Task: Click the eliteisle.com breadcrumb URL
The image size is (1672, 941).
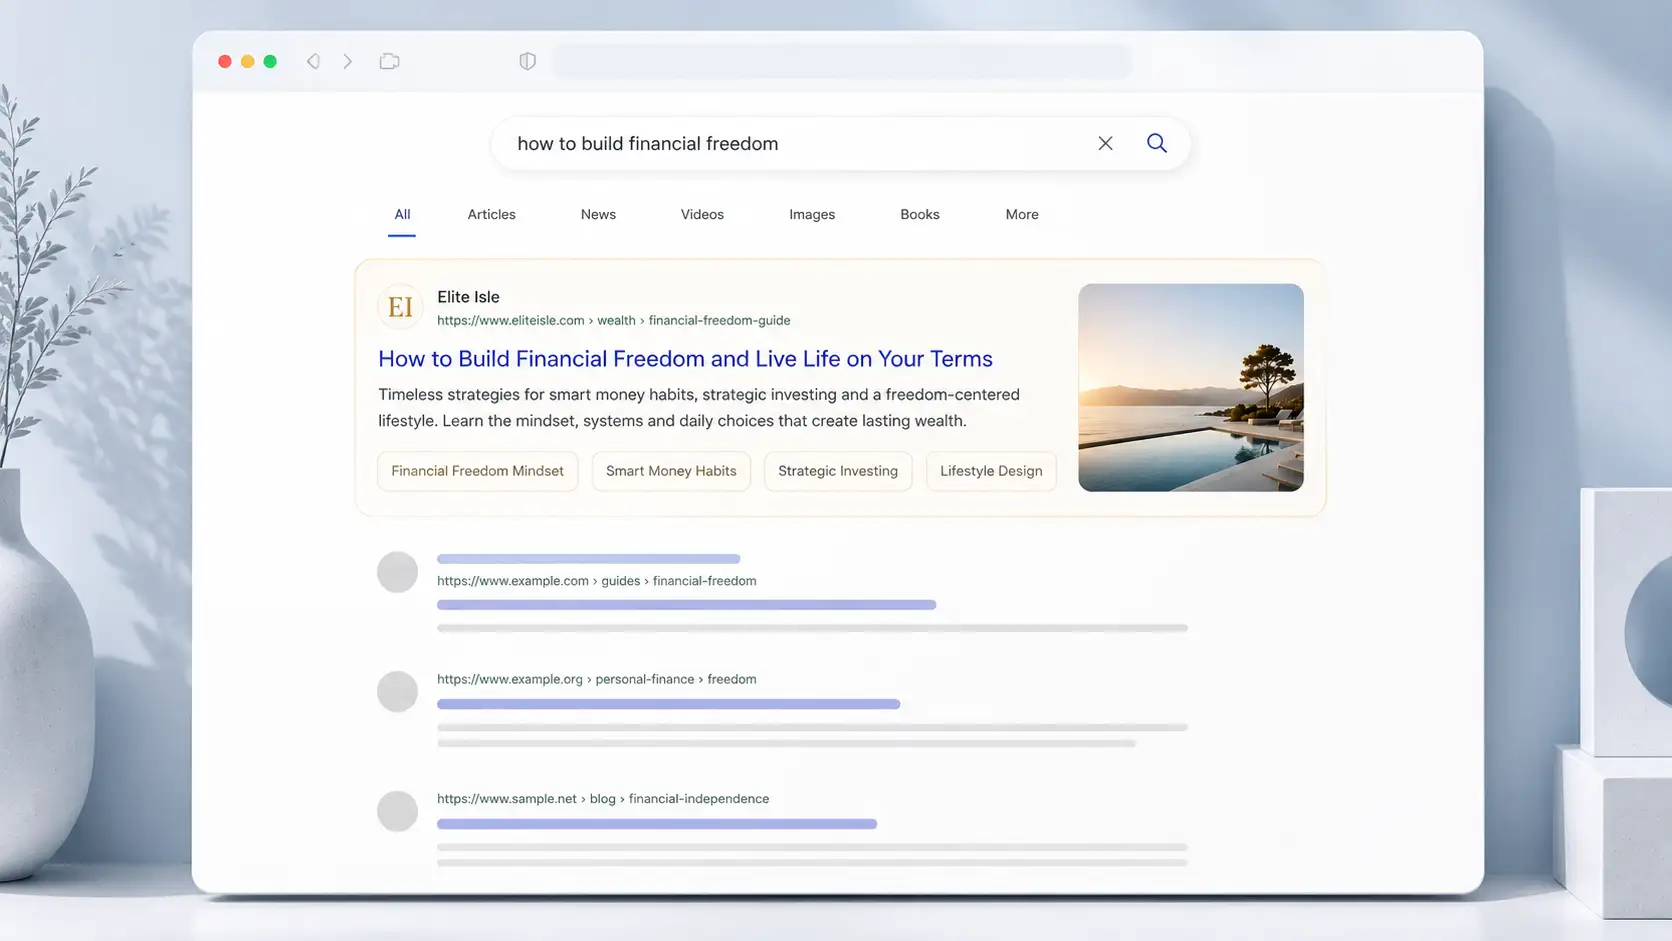Action: click(614, 320)
